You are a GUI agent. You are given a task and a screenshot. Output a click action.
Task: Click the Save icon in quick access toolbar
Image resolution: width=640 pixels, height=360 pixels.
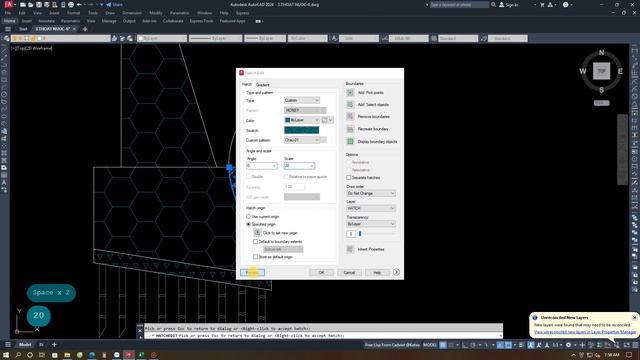pos(39,5)
